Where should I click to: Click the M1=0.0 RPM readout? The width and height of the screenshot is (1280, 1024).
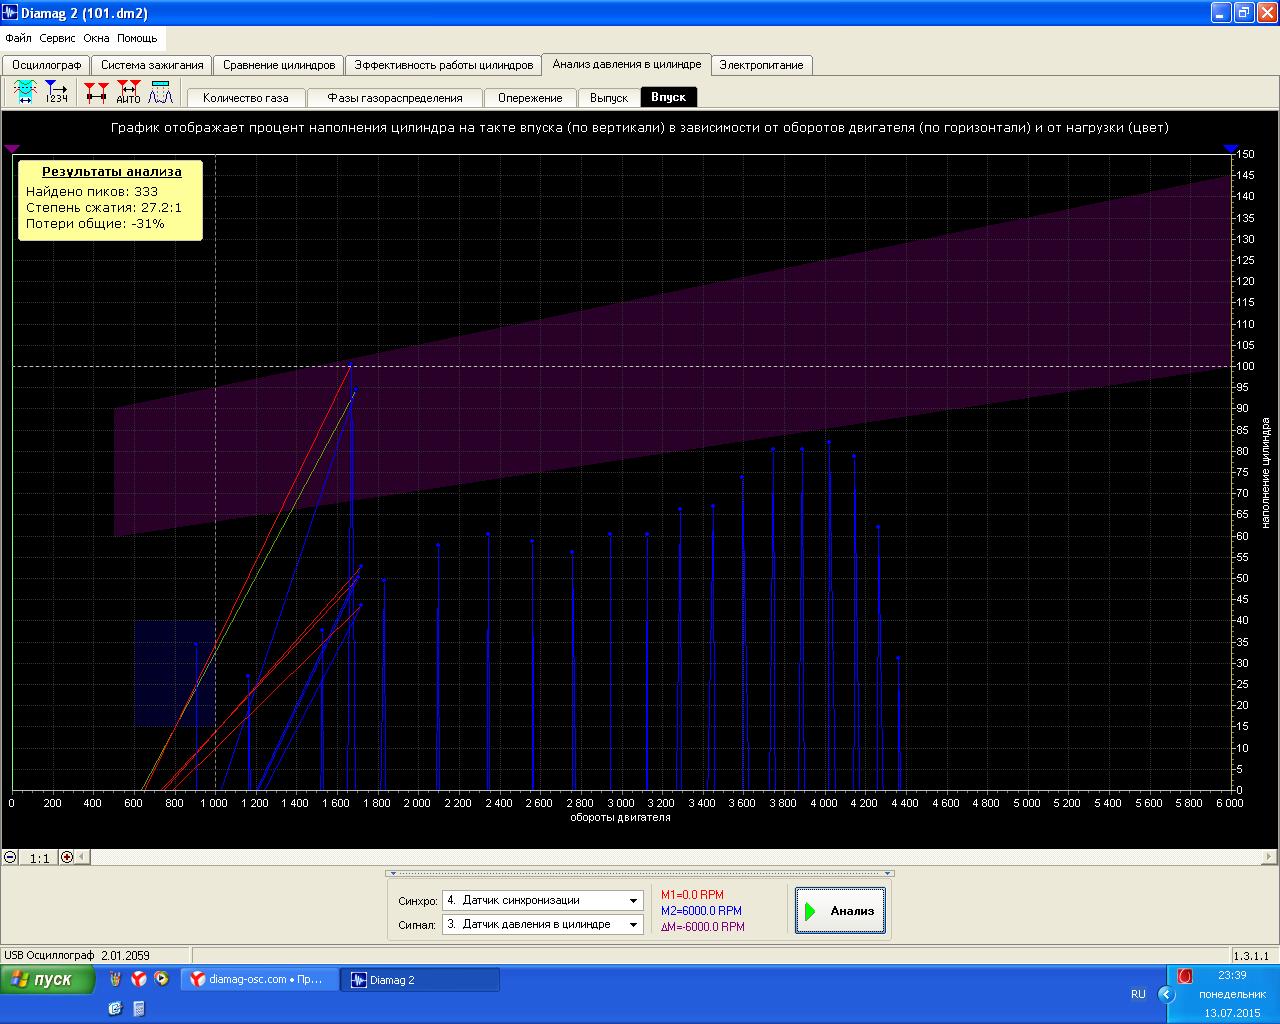692,895
